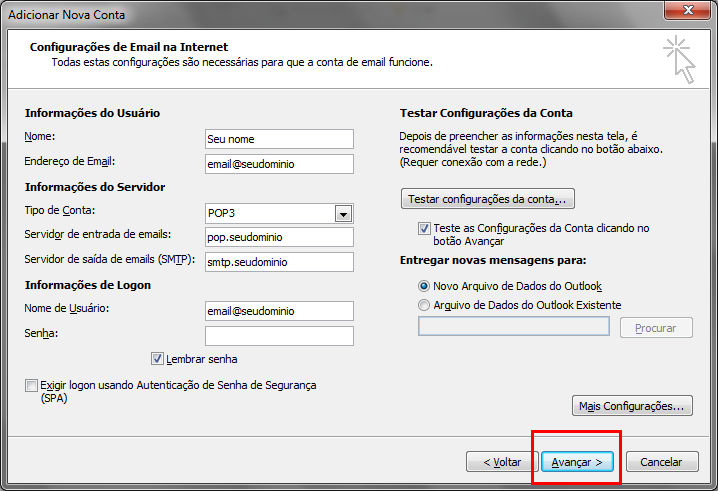
Task: Close the Adicionar Nova Conta dialog
Action: (x=688, y=9)
